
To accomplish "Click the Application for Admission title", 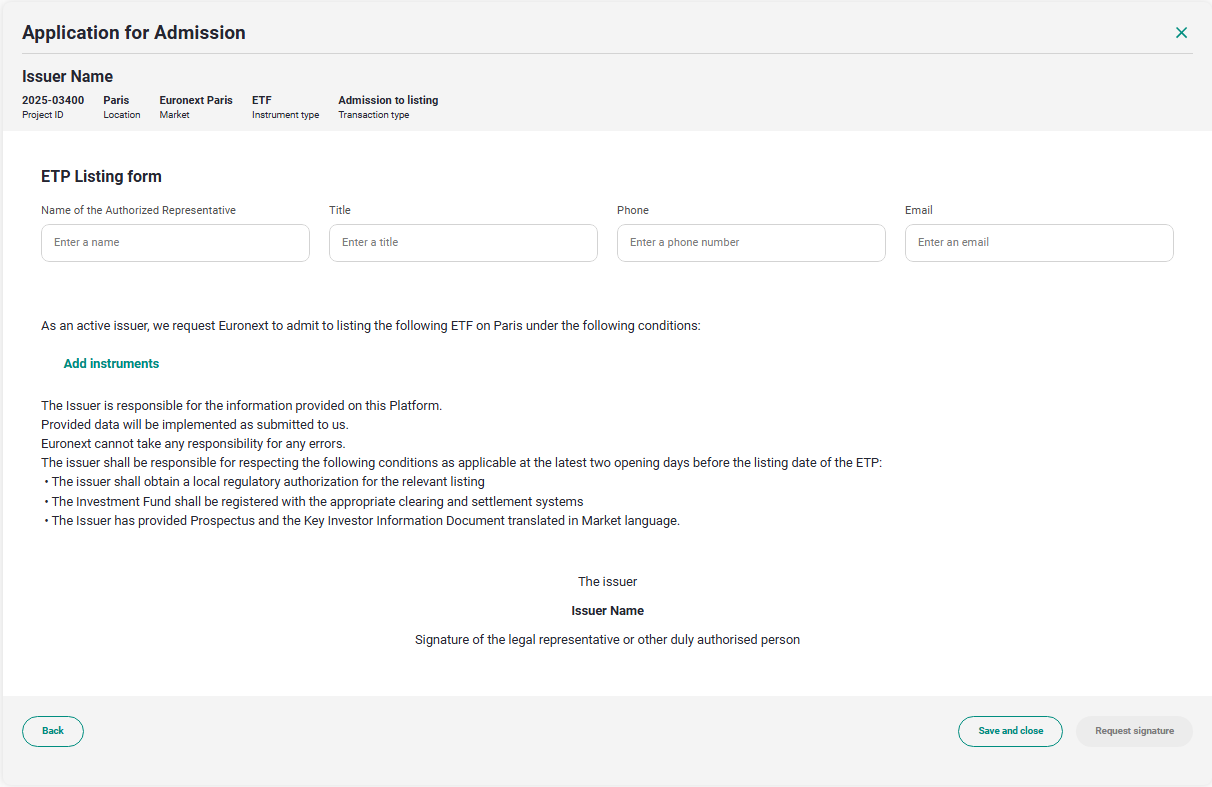I will 134,33.
